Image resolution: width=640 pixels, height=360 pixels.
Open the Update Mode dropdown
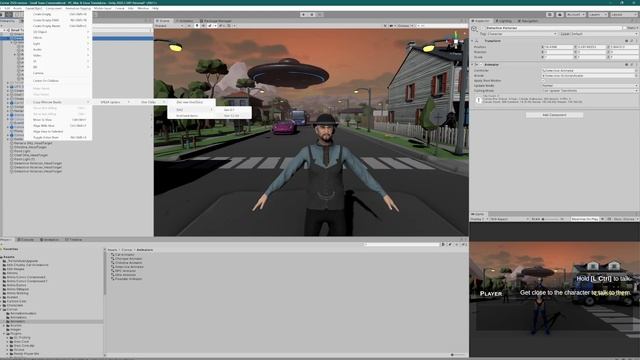click(x=589, y=86)
